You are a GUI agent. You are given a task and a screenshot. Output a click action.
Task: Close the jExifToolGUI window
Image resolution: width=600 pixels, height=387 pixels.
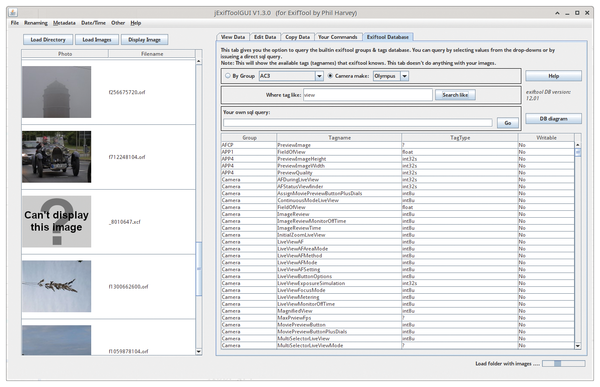coord(587,13)
